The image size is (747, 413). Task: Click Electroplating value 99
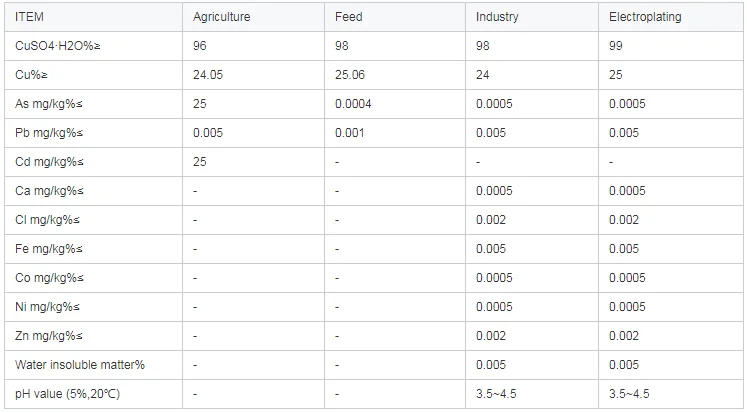tap(615, 46)
